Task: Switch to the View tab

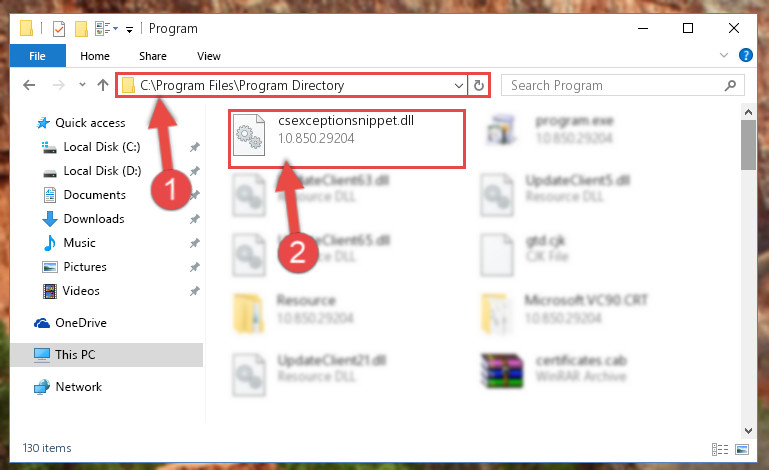Action: point(209,56)
